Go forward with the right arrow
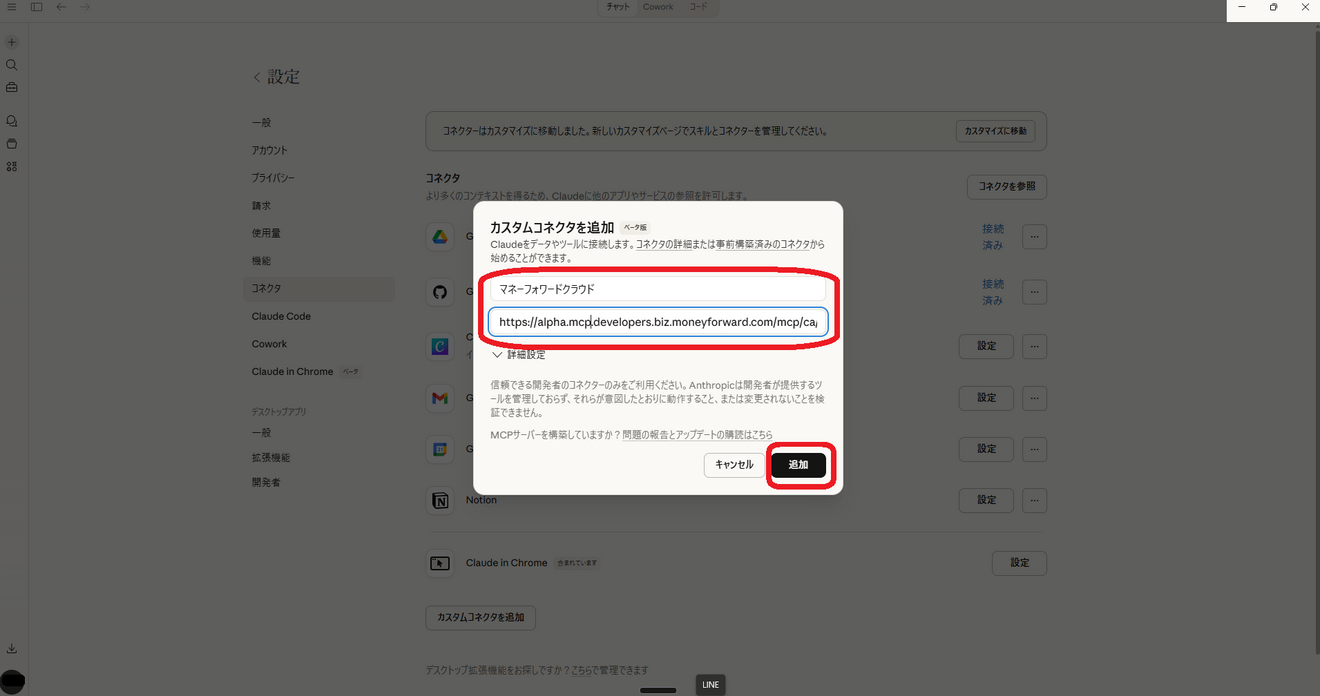Screen dimensions: 1320x696 point(85,7)
